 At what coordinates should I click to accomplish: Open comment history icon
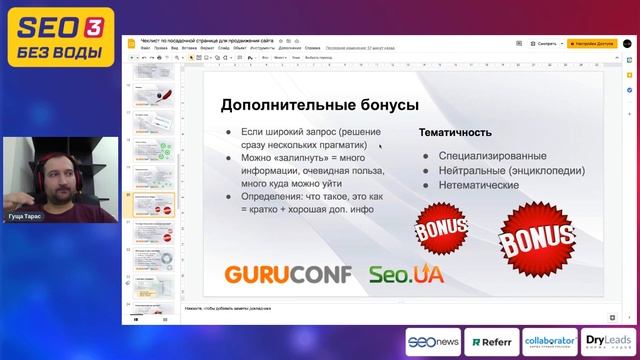(519, 44)
